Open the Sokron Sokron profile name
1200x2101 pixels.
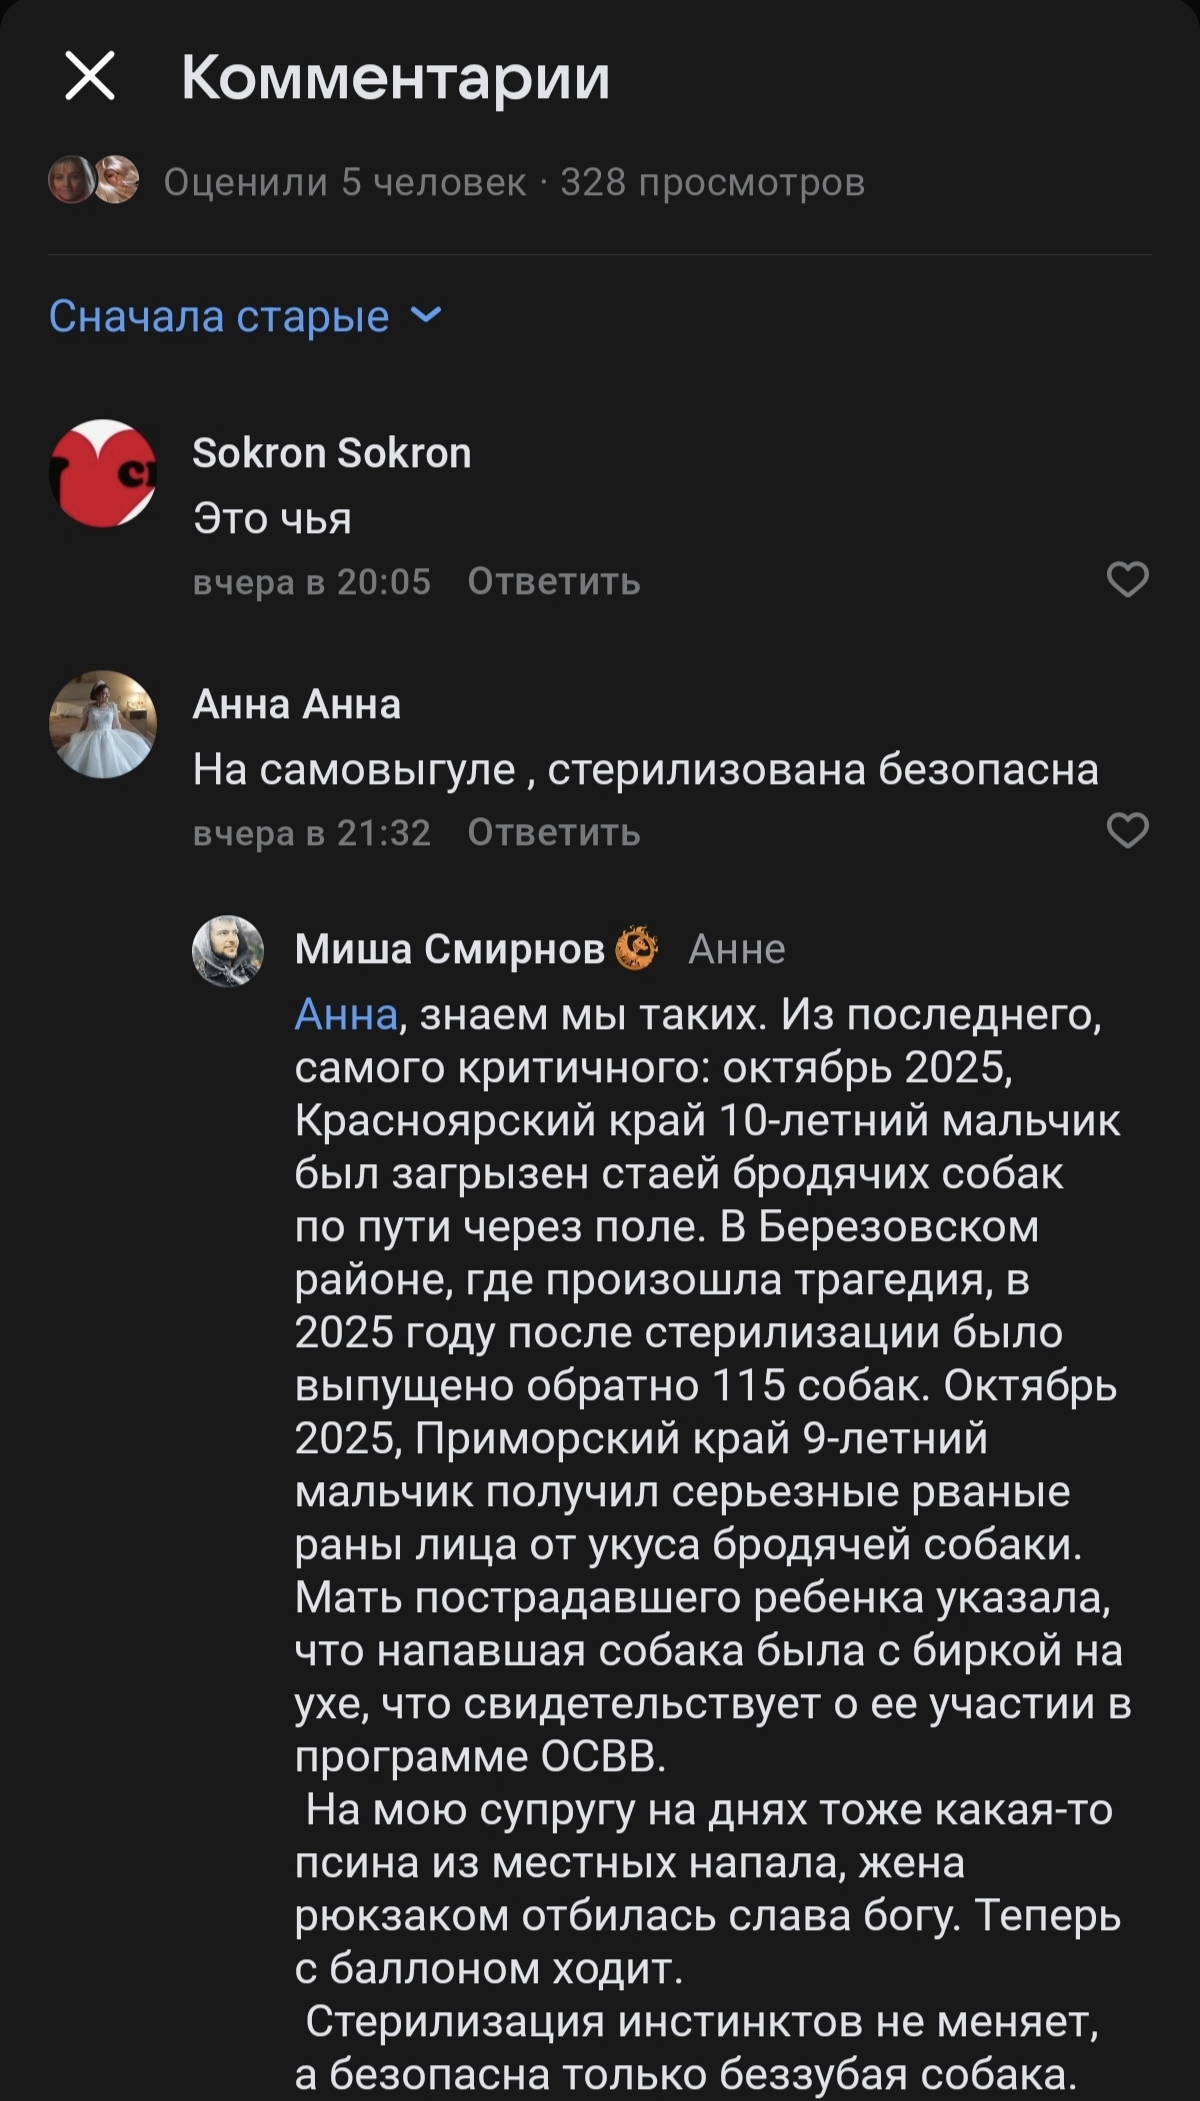[x=331, y=453]
